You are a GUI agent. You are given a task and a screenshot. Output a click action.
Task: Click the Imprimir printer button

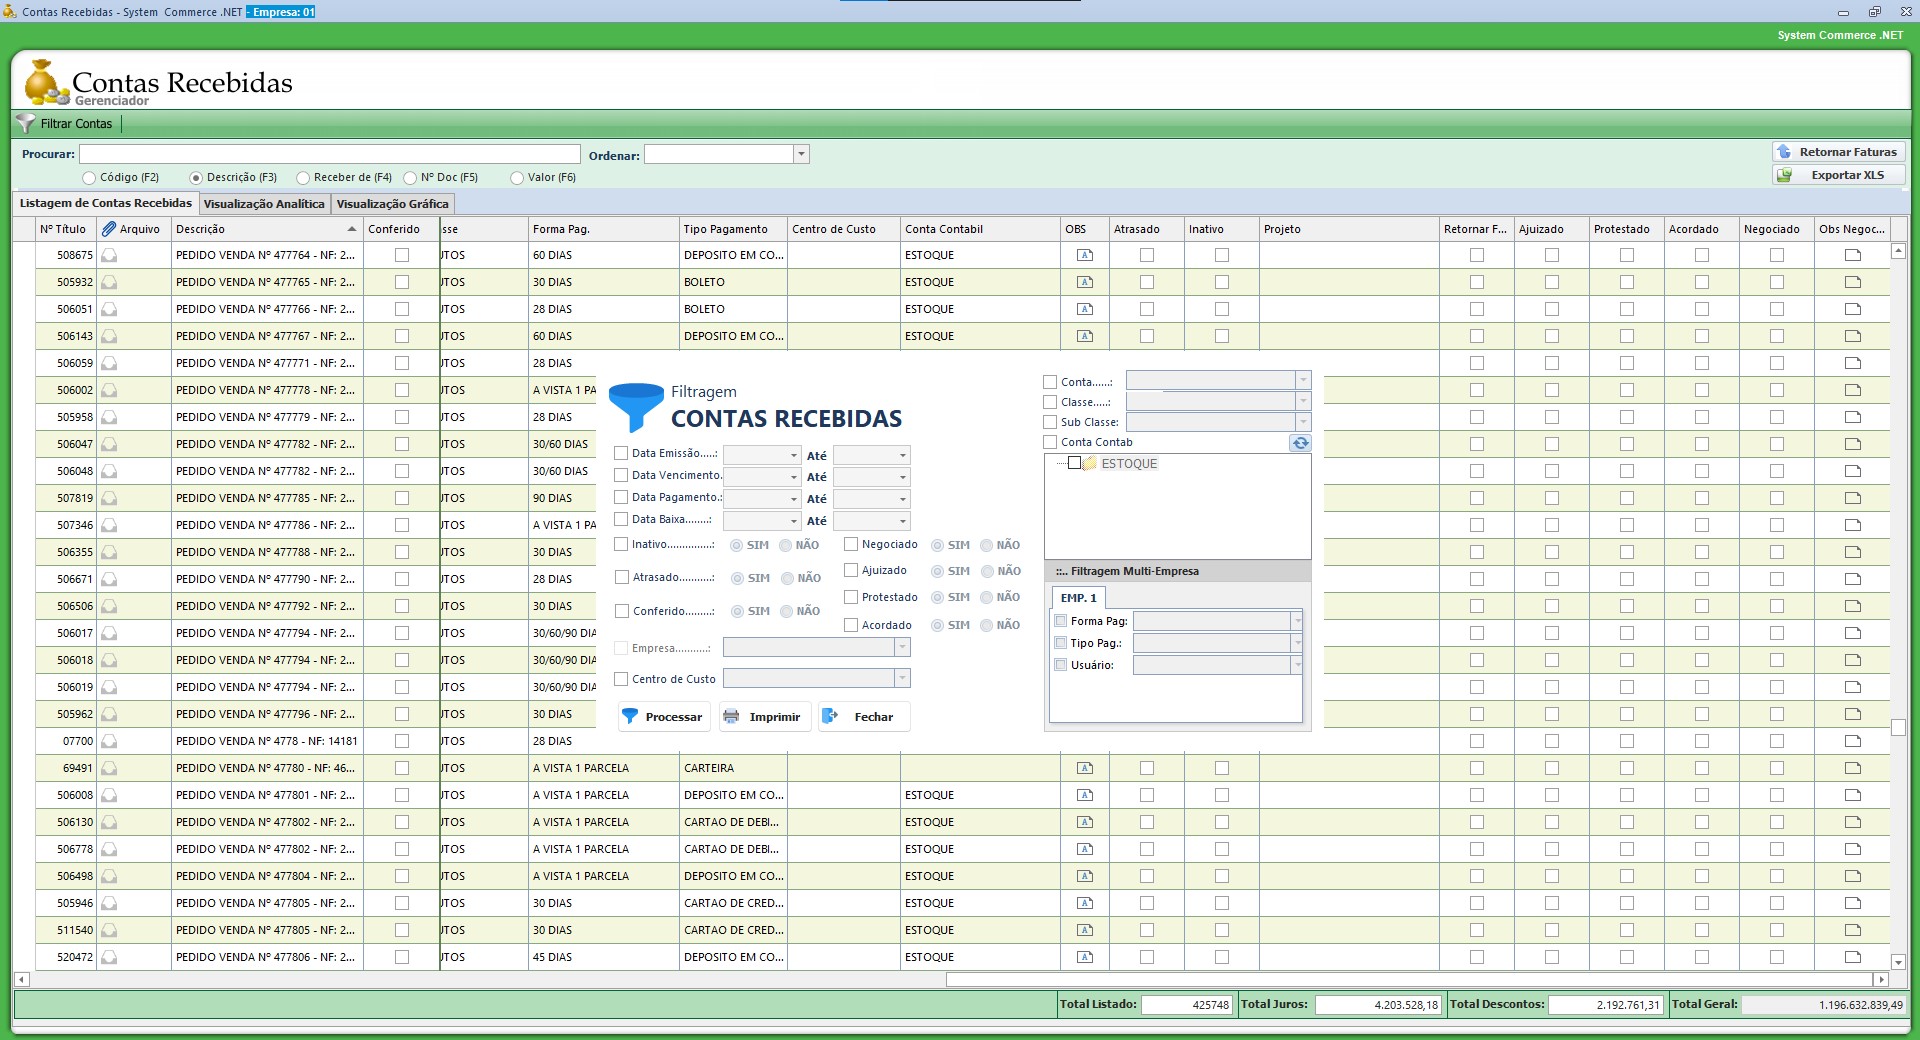pos(764,717)
